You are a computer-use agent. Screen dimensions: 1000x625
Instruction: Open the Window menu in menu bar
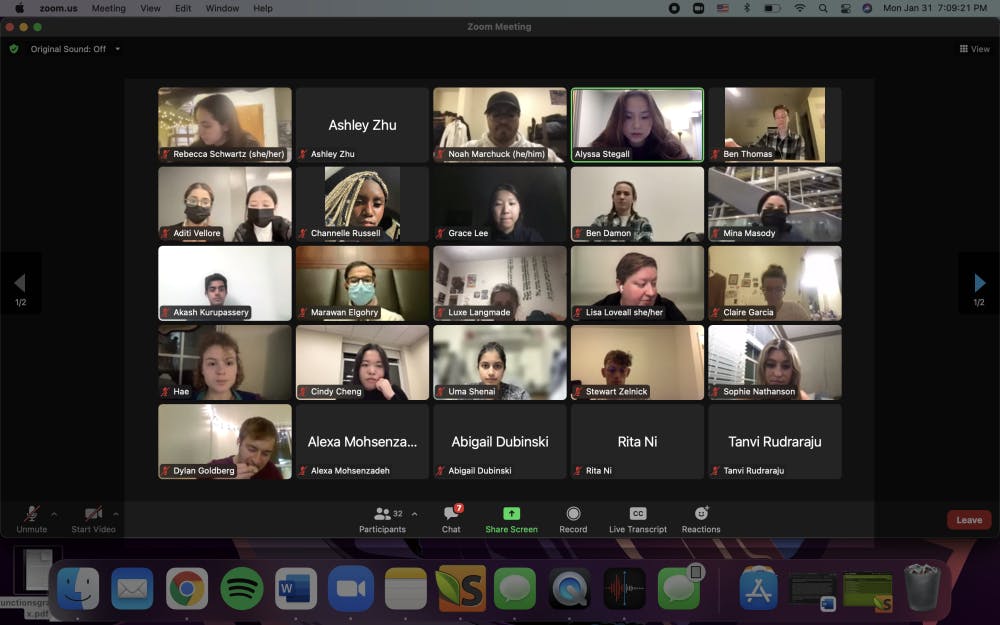(222, 8)
